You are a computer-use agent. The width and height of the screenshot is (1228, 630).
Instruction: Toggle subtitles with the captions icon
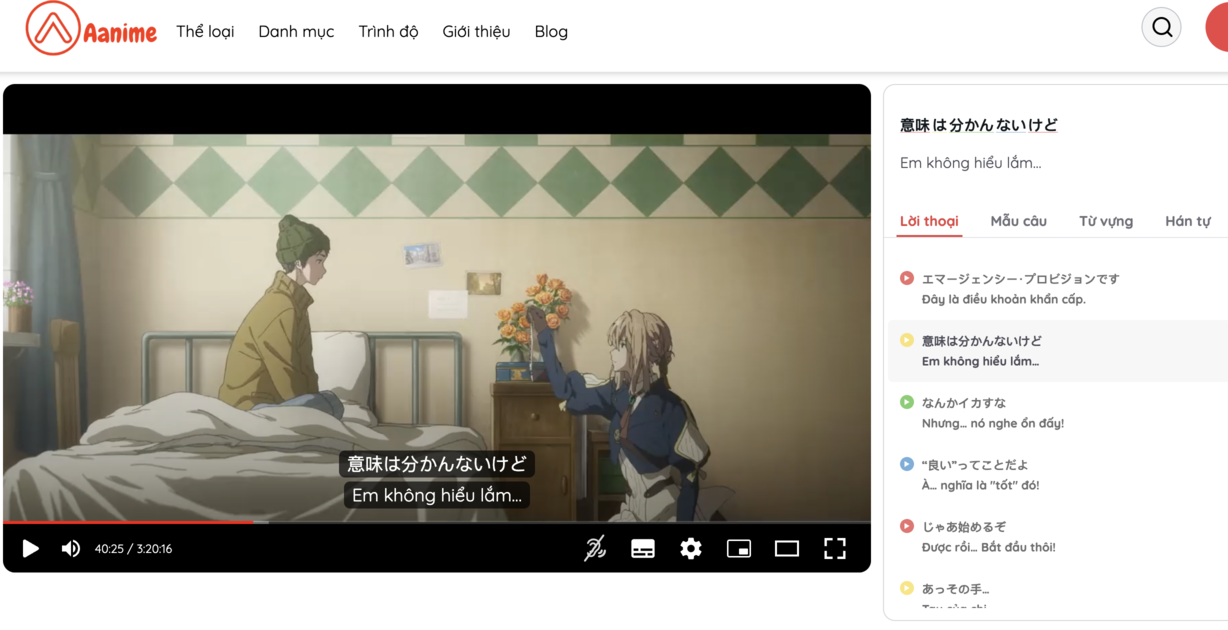(x=643, y=548)
